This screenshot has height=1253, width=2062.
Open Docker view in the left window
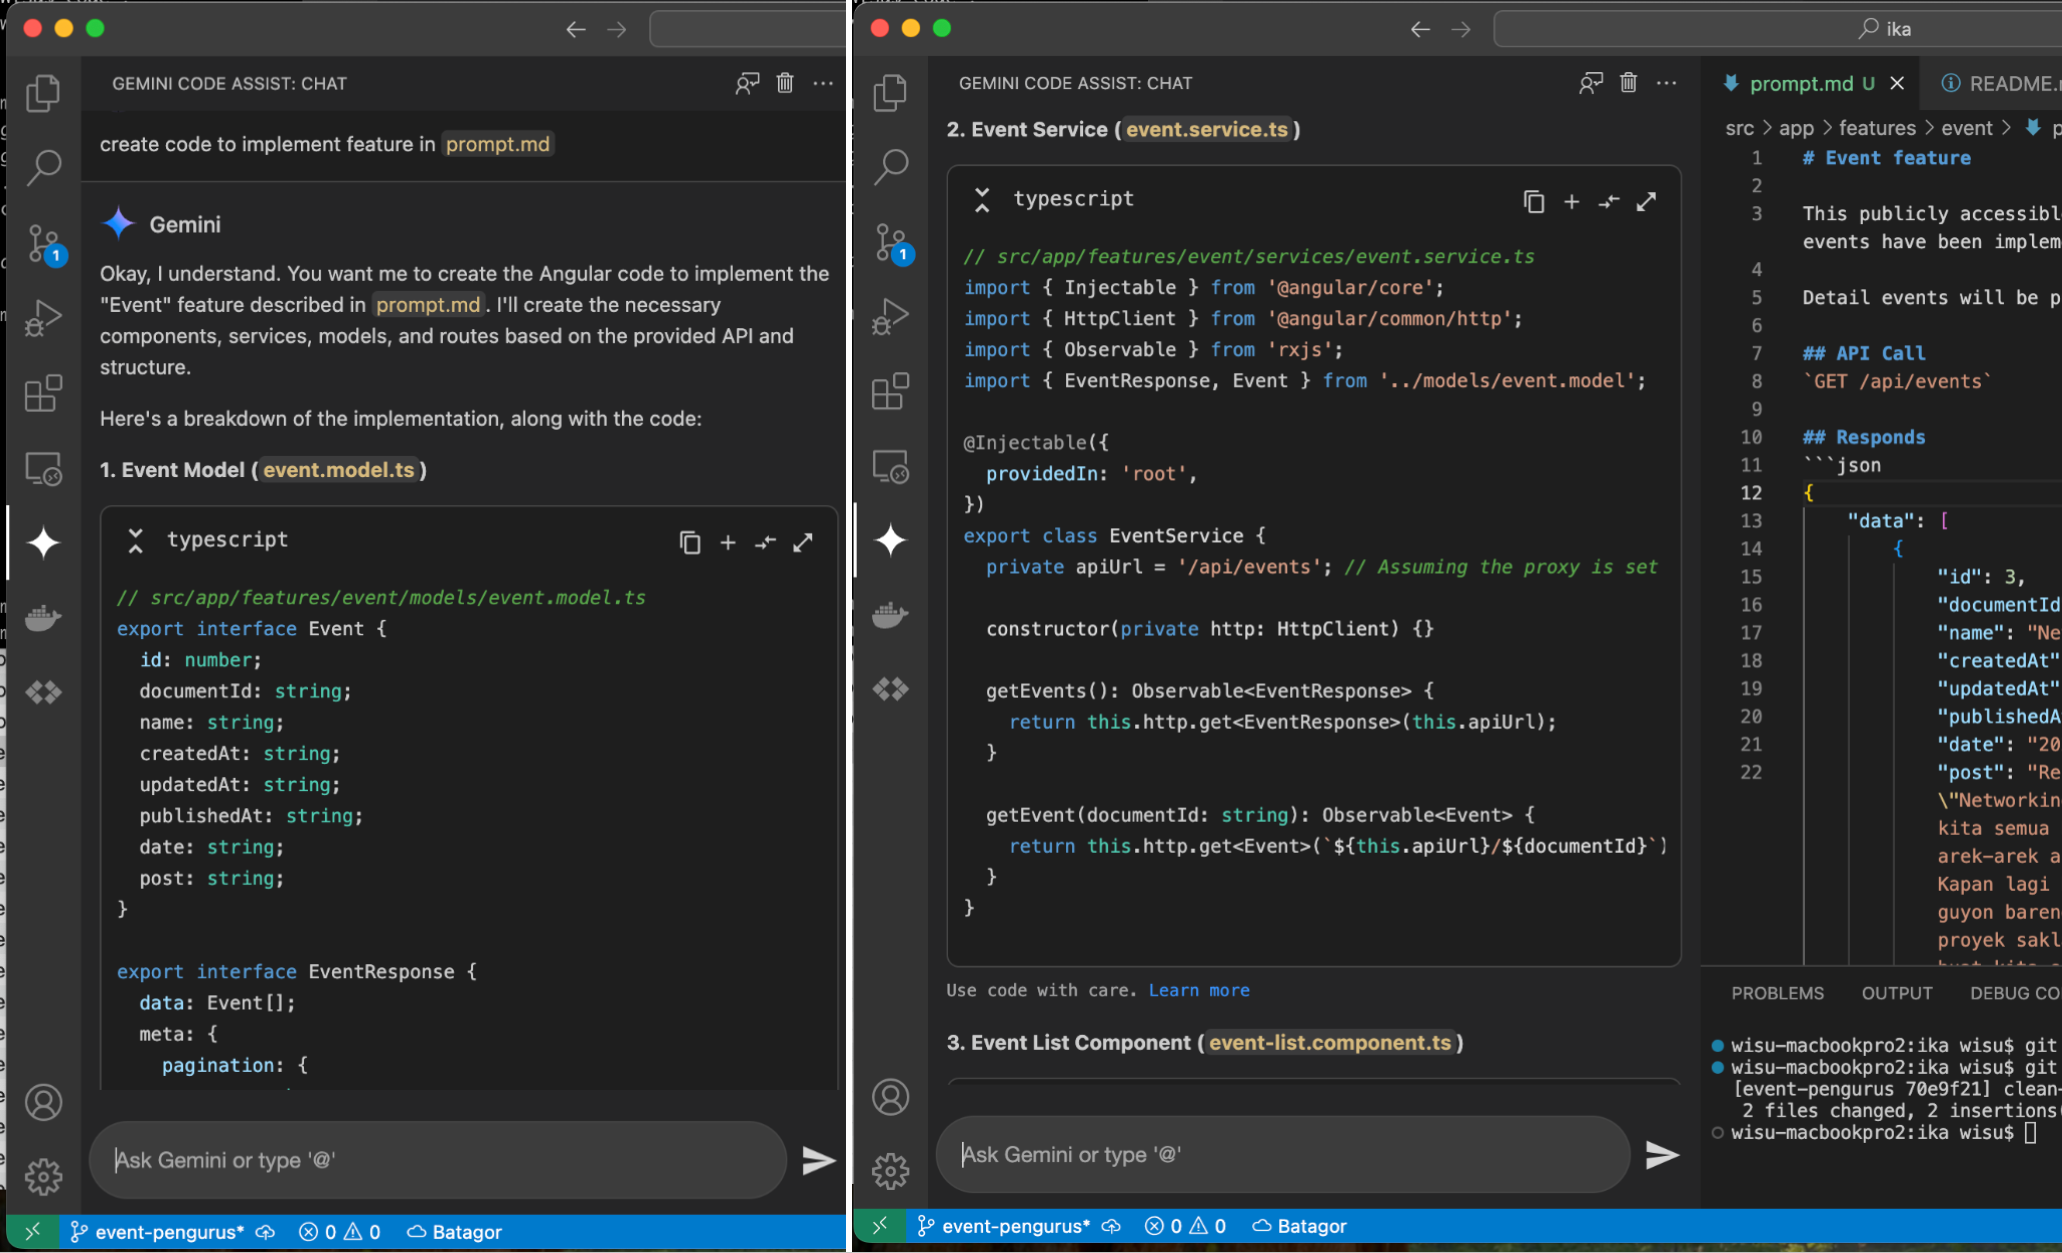click(43, 618)
